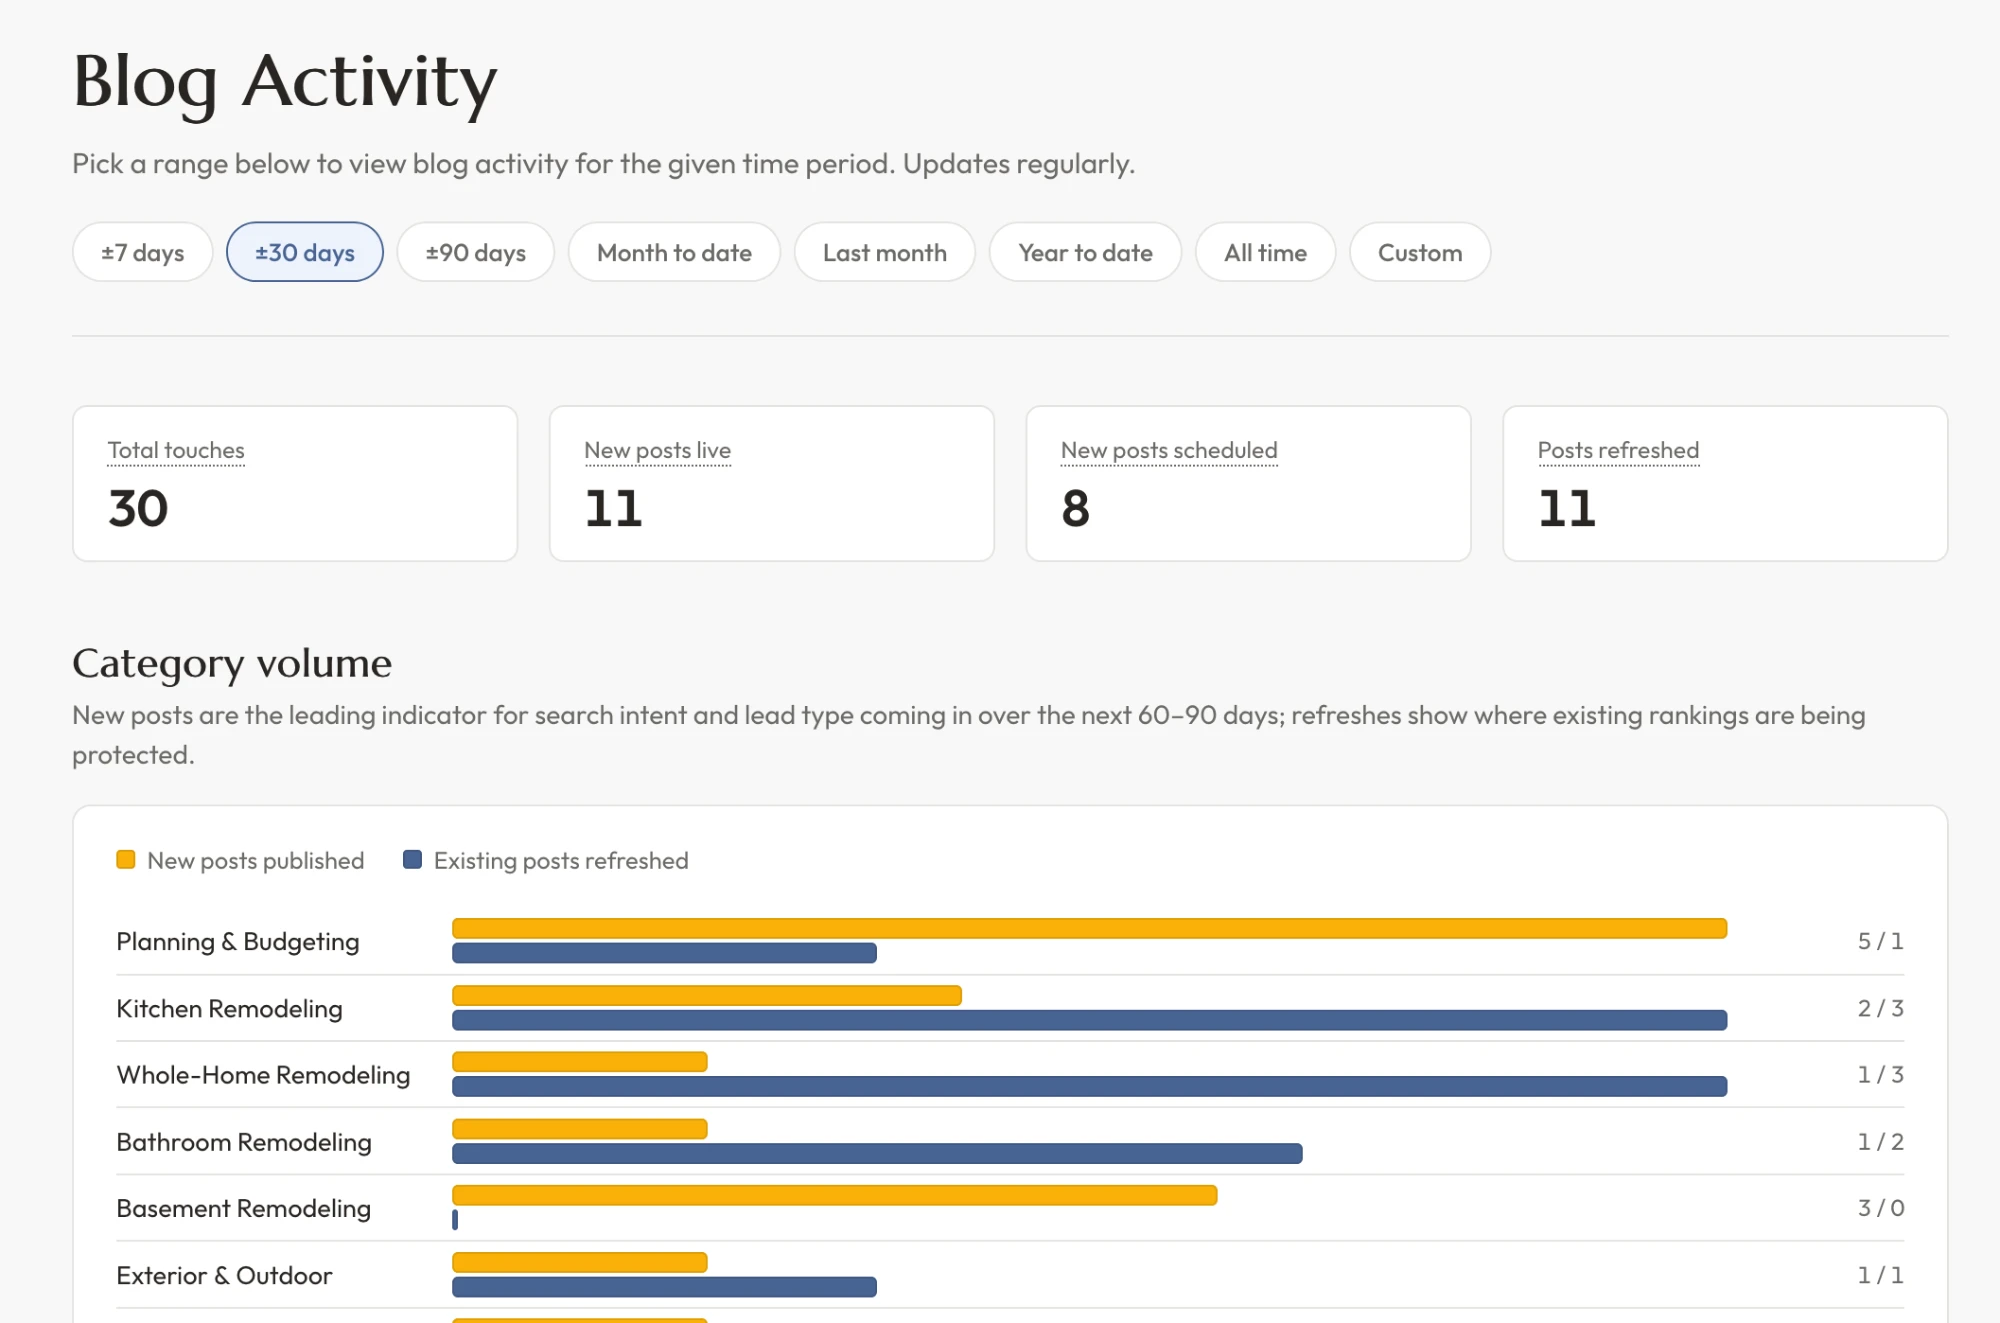Click the blue Existing posts refreshed swatch
2000x1323 pixels.
point(412,860)
